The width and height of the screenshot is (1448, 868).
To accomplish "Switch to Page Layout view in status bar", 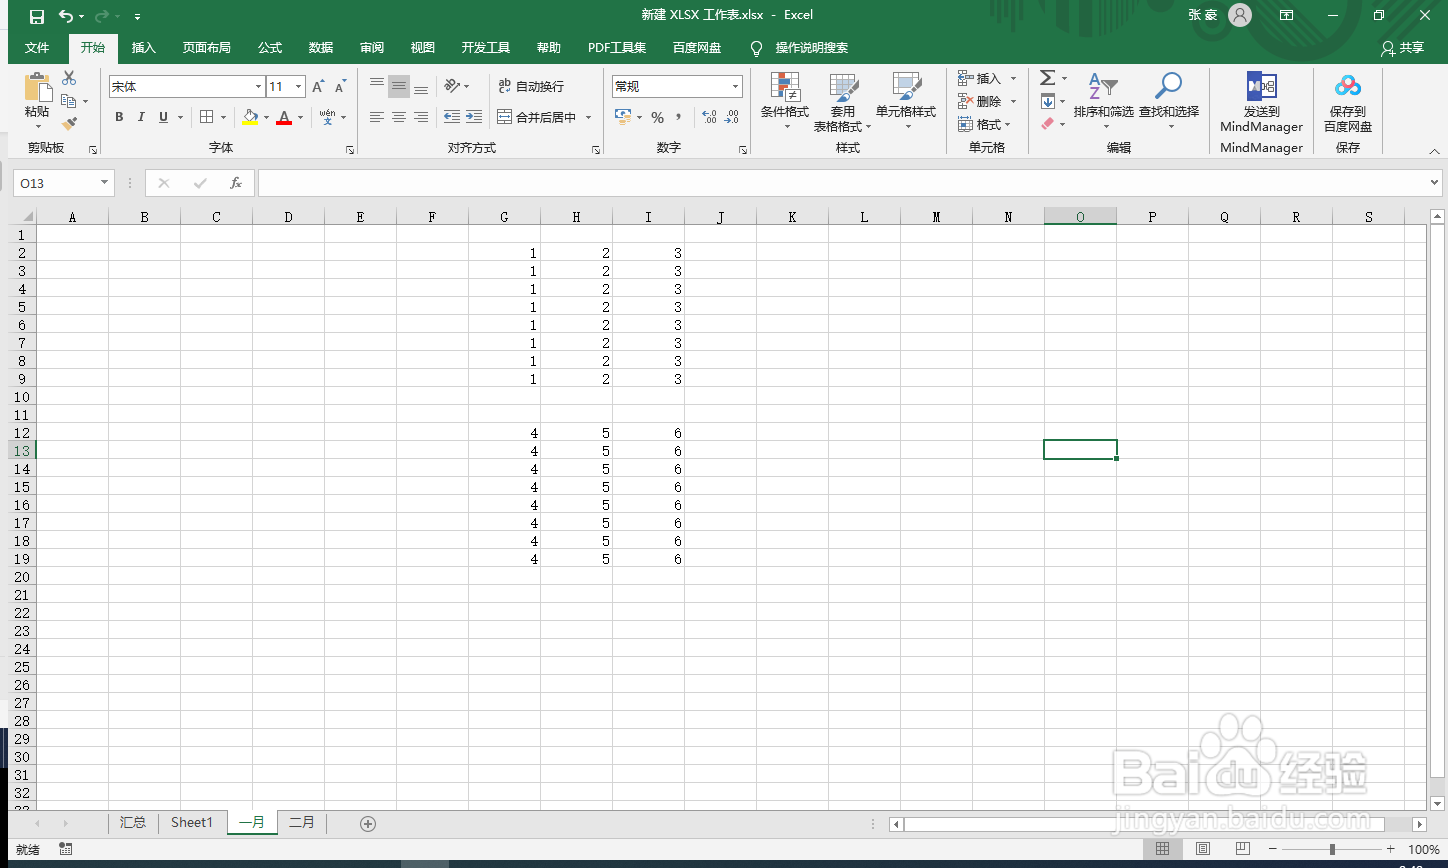I will [x=1203, y=849].
